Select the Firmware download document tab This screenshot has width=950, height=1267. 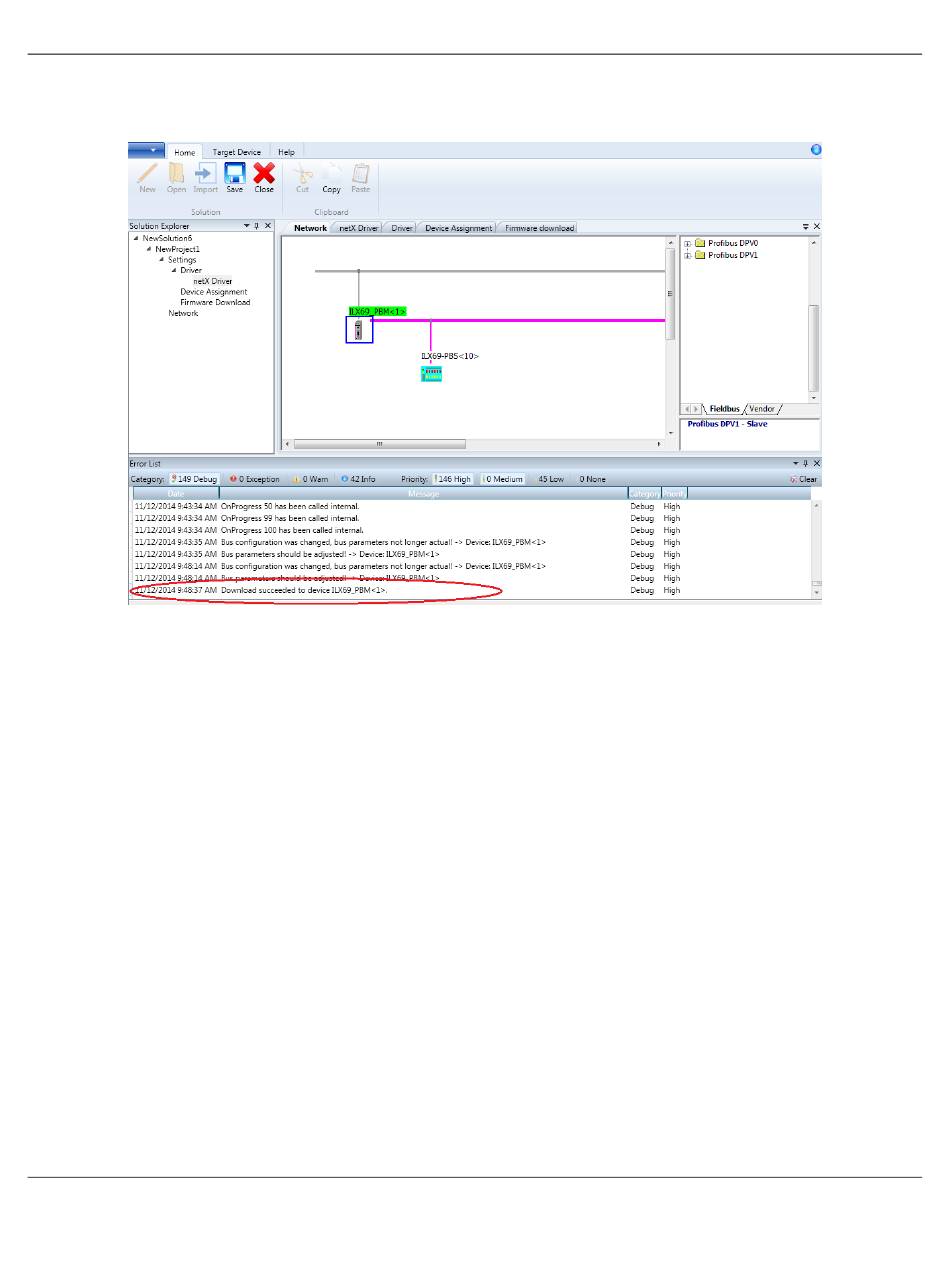click(539, 228)
